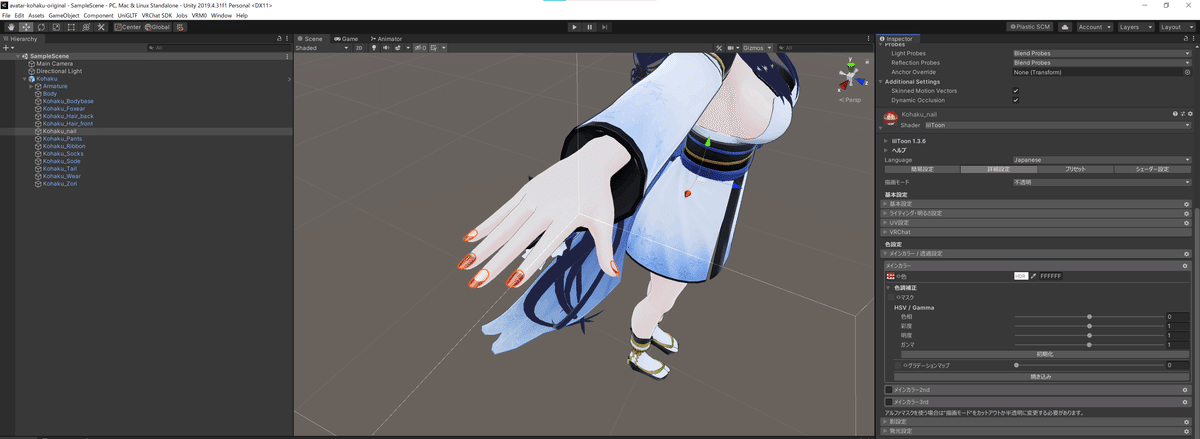Image resolution: width=1200 pixels, height=439 pixels.
Task: Click the 簡易設定 mode button
Action: coord(921,170)
